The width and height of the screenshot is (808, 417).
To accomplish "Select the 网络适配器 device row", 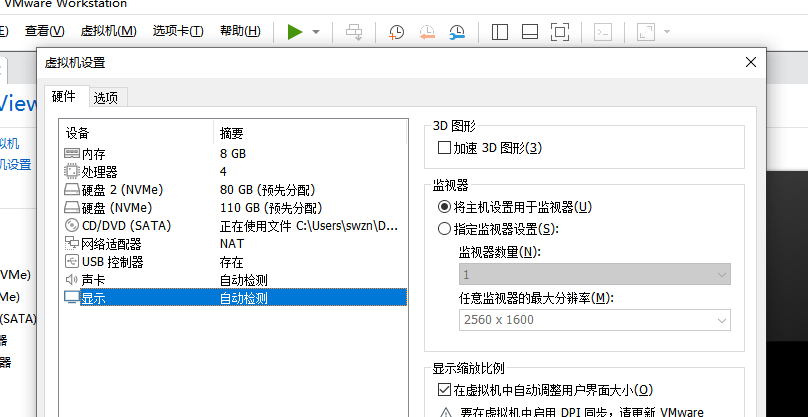I will [x=234, y=244].
